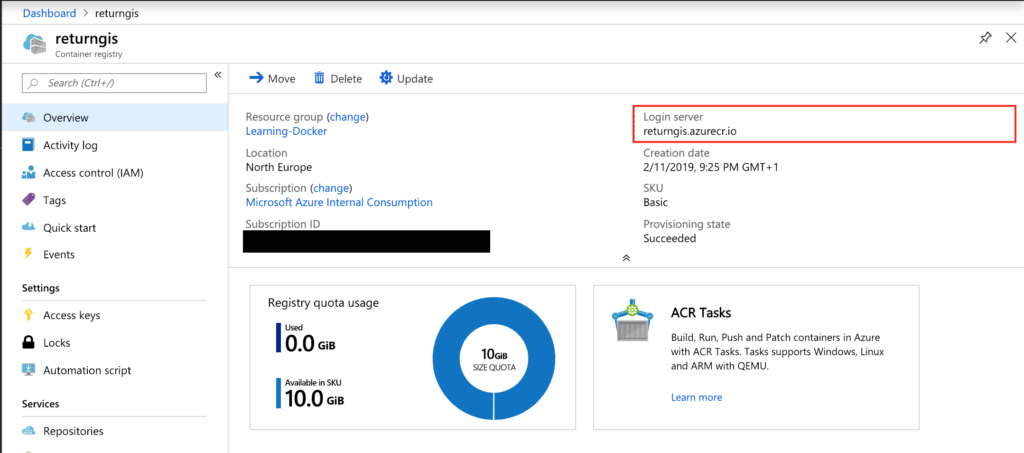The image size is (1024, 453).
Task: Click the purple Tags icon
Action: coord(28,200)
